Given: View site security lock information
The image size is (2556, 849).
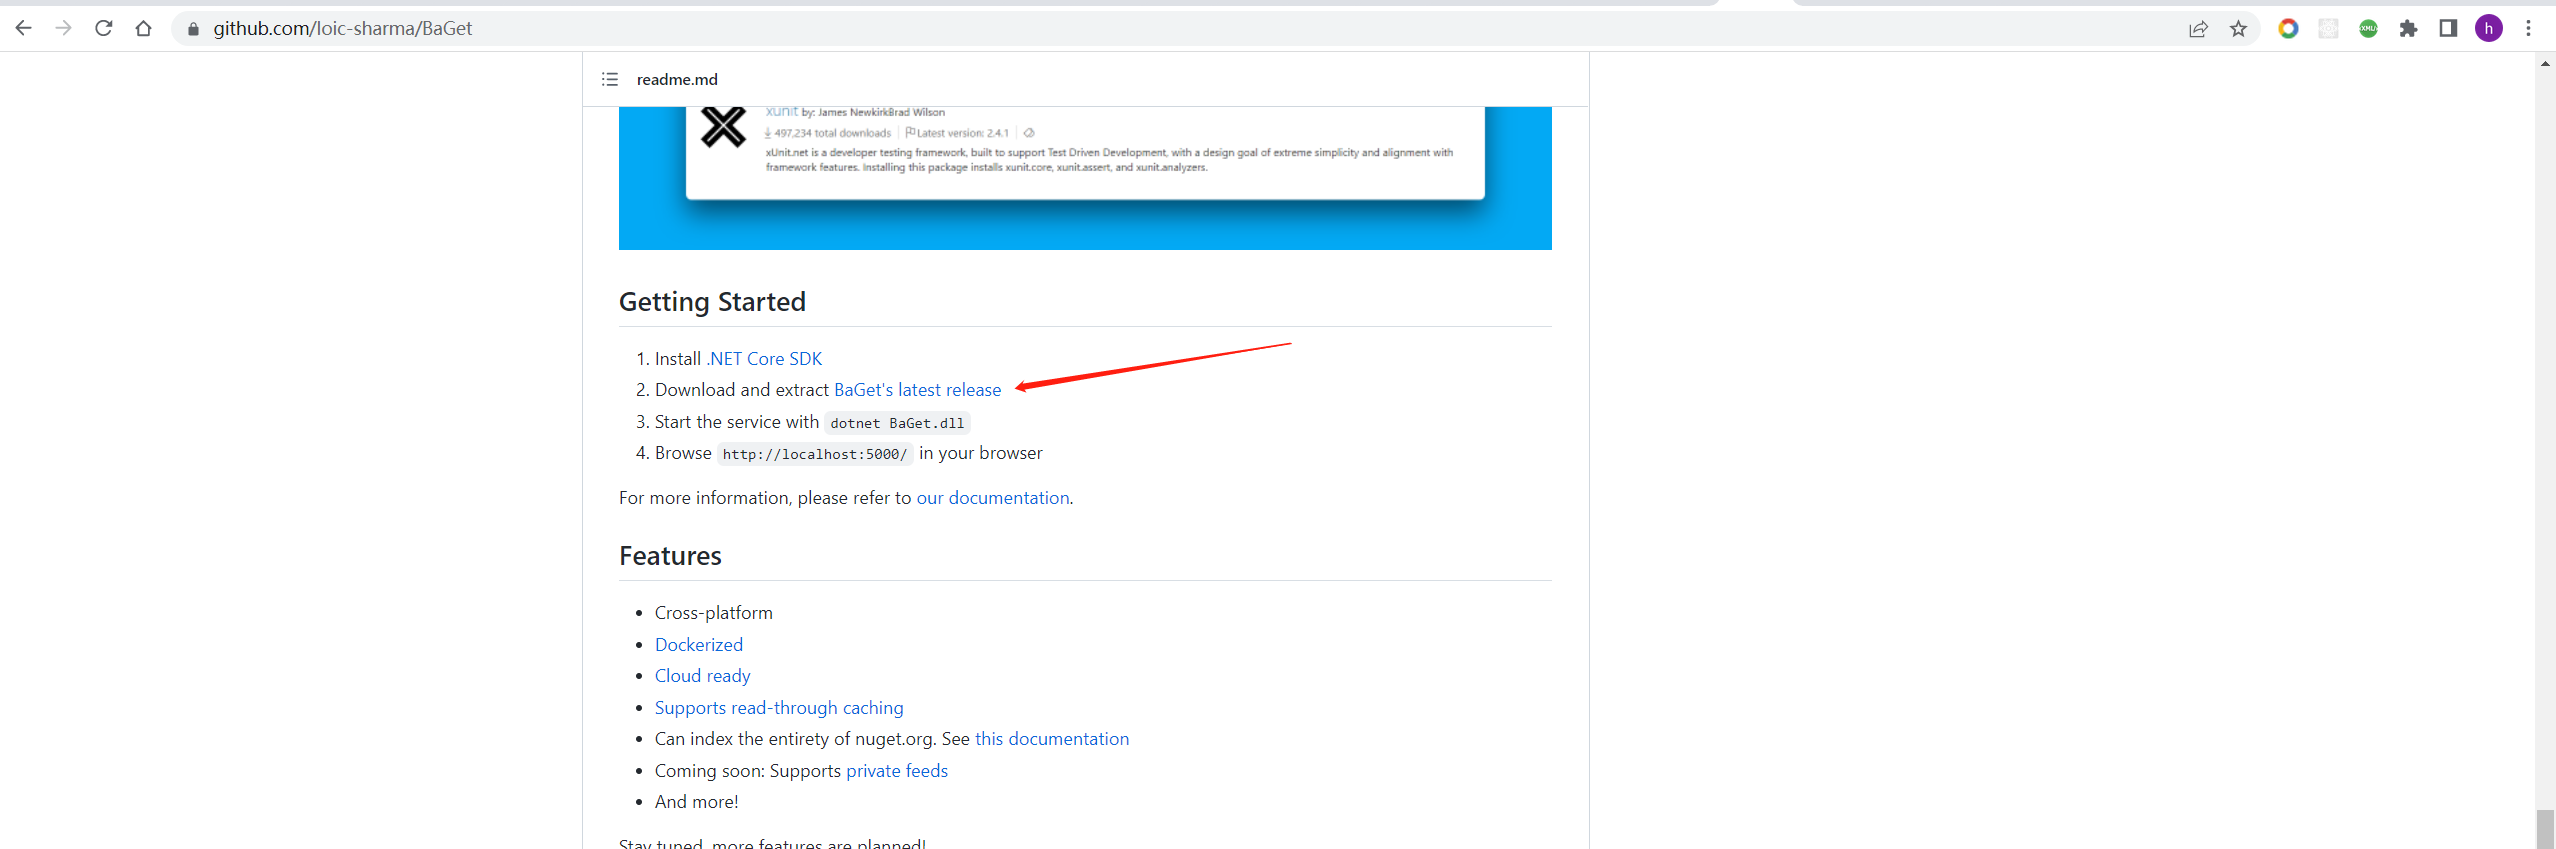Looking at the screenshot, I should pos(193,29).
